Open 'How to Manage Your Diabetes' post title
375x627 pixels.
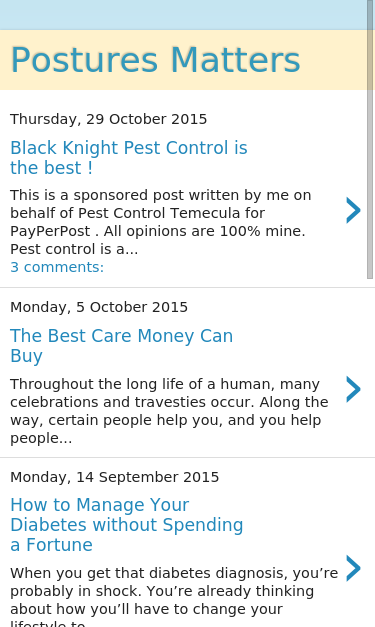(127, 525)
